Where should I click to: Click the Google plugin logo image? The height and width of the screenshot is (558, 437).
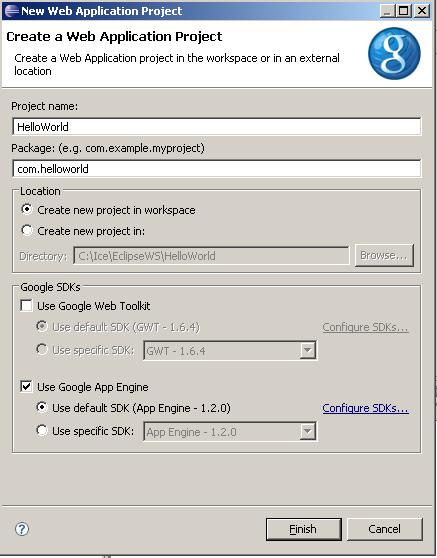point(394,53)
